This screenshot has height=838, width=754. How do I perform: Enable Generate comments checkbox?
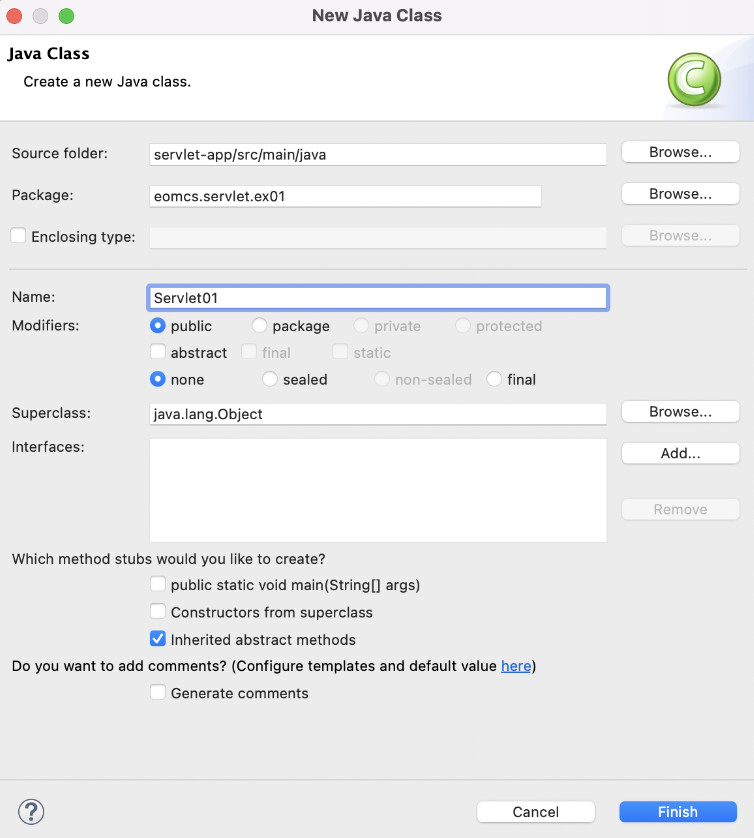click(x=158, y=693)
